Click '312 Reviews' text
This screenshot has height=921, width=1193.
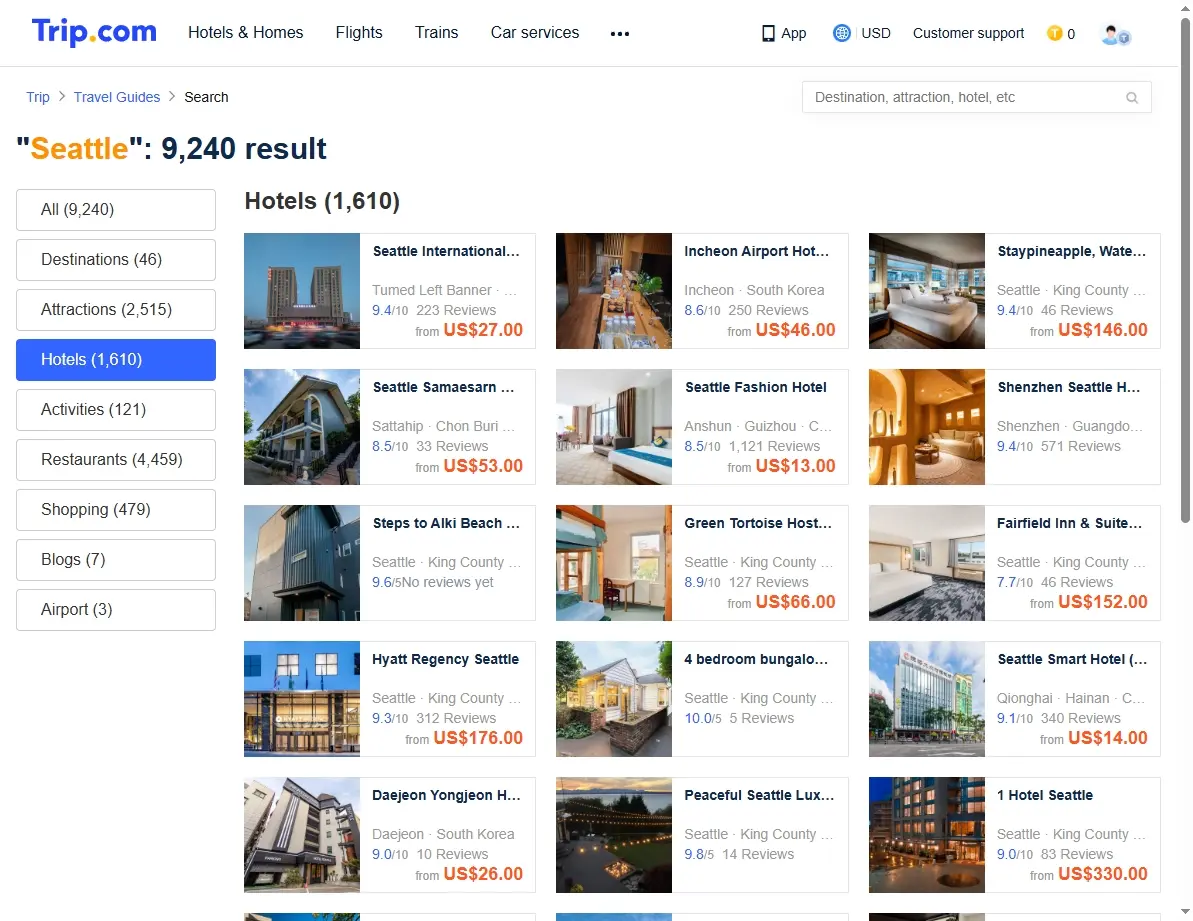click(456, 719)
